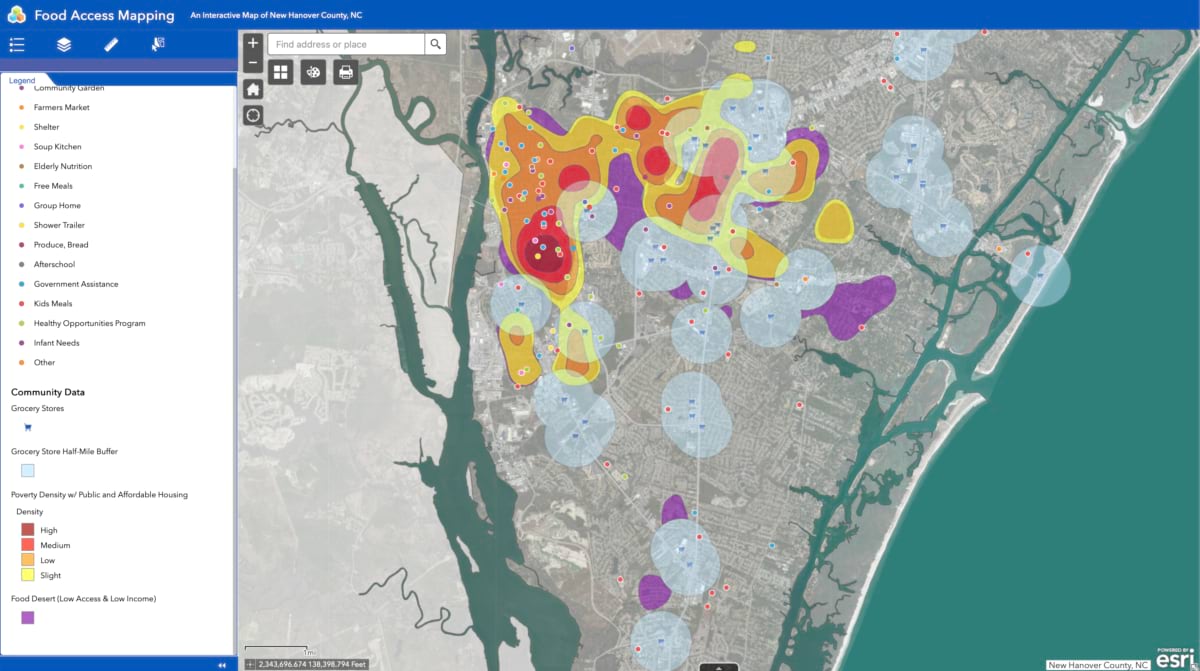This screenshot has height=671, width=1200.
Task: Return map to default Home extent
Action: coord(253,89)
